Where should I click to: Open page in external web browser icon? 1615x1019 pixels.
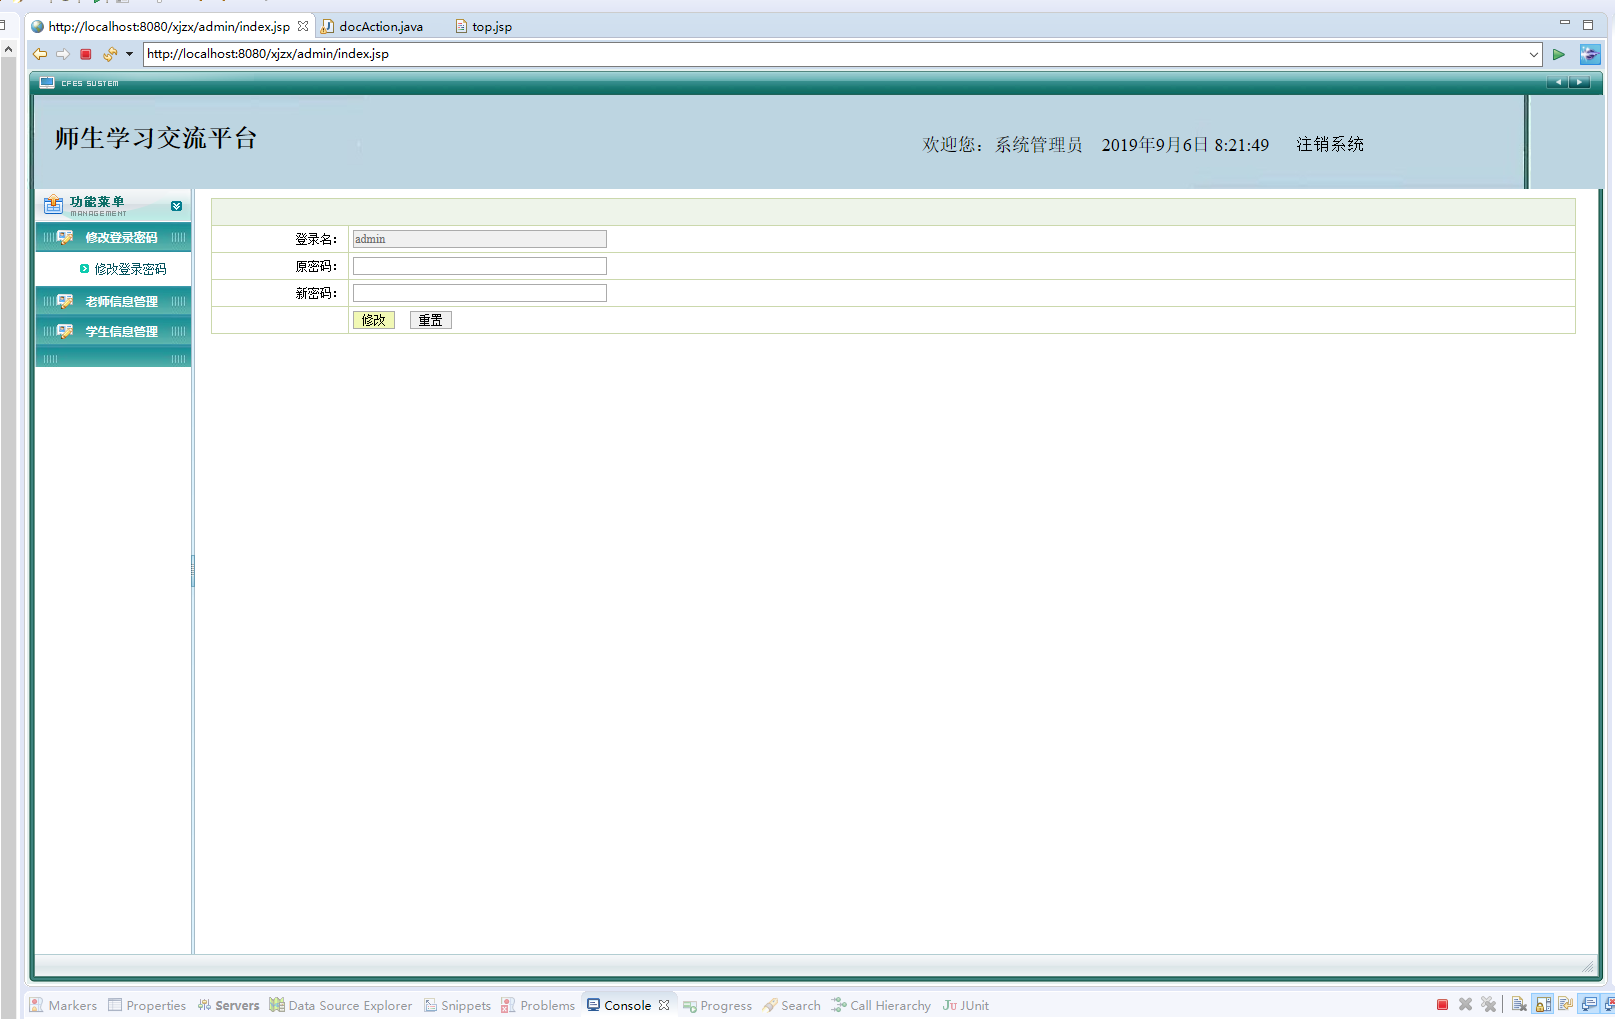coord(1590,54)
